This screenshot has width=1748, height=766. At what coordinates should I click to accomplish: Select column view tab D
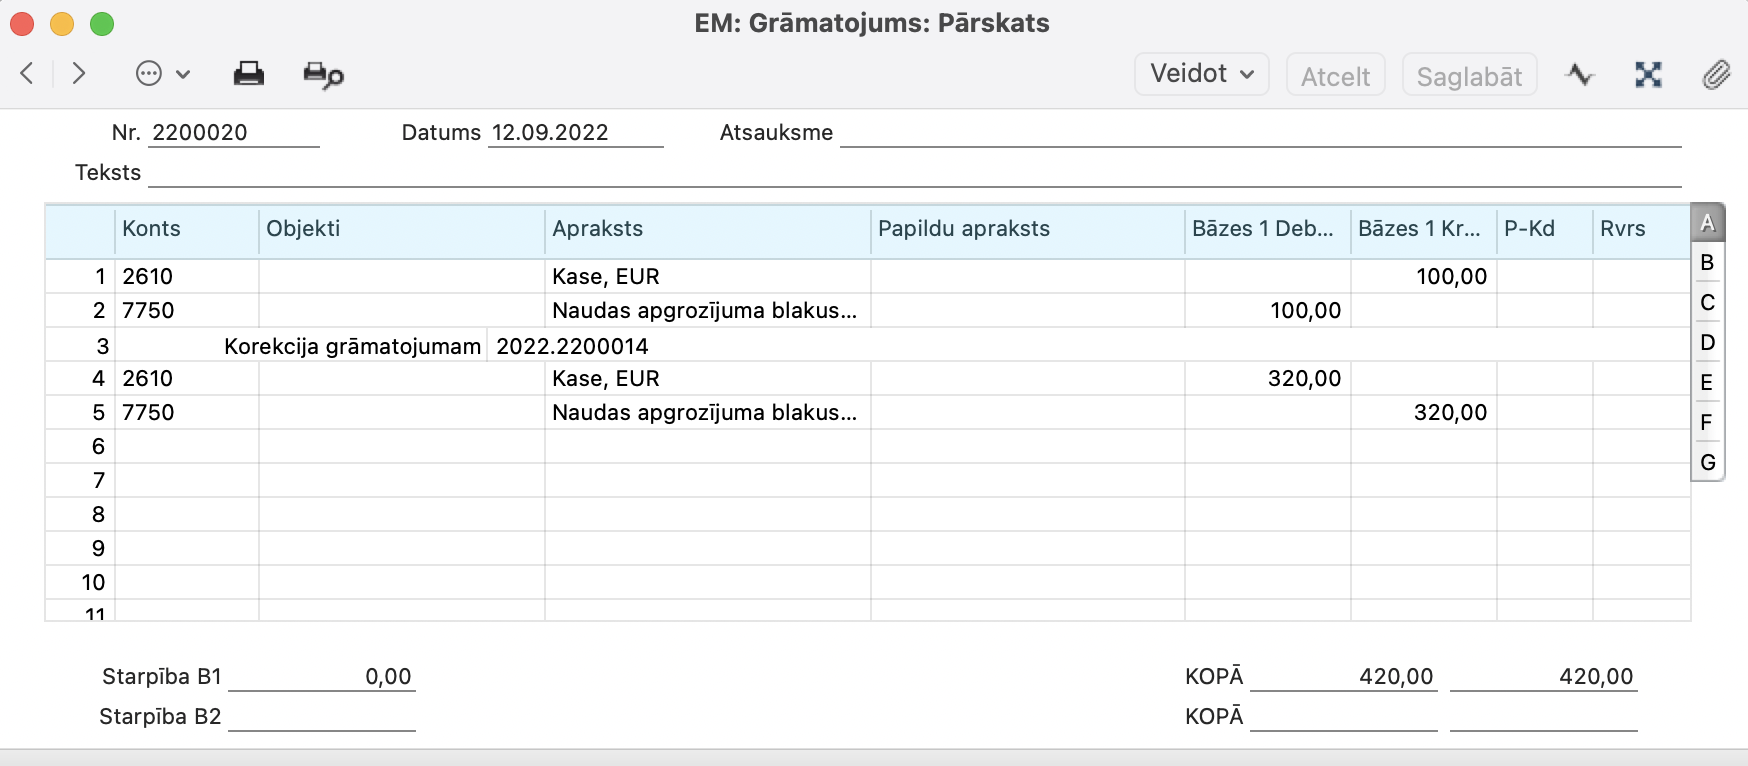[1707, 343]
